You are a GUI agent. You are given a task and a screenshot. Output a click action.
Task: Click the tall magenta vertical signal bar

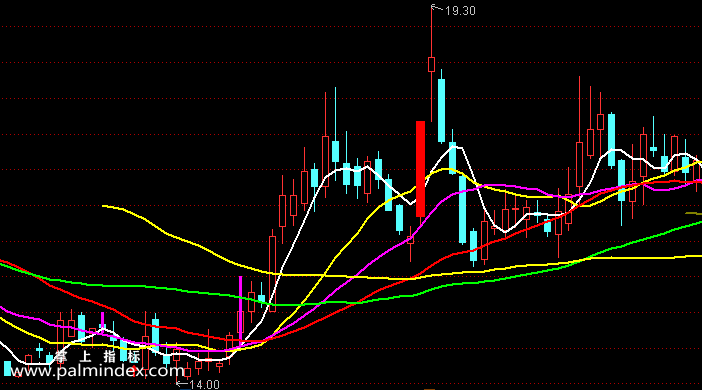(x=240, y=310)
